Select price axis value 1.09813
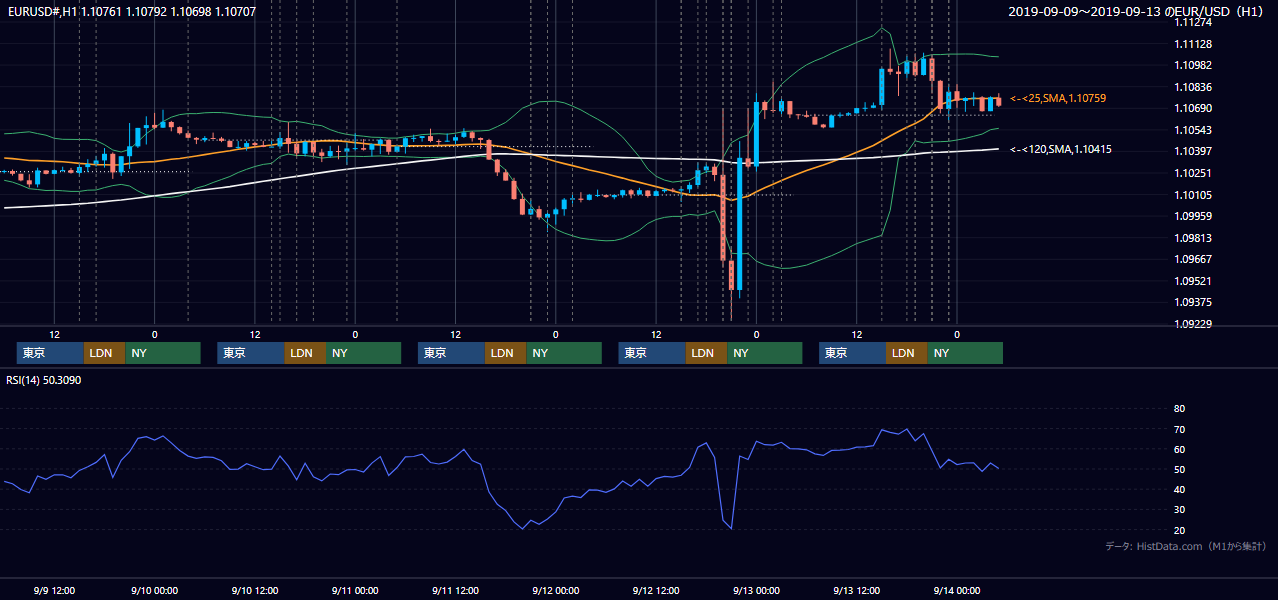The height and width of the screenshot is (600, 1278). tap(1193, 238)
